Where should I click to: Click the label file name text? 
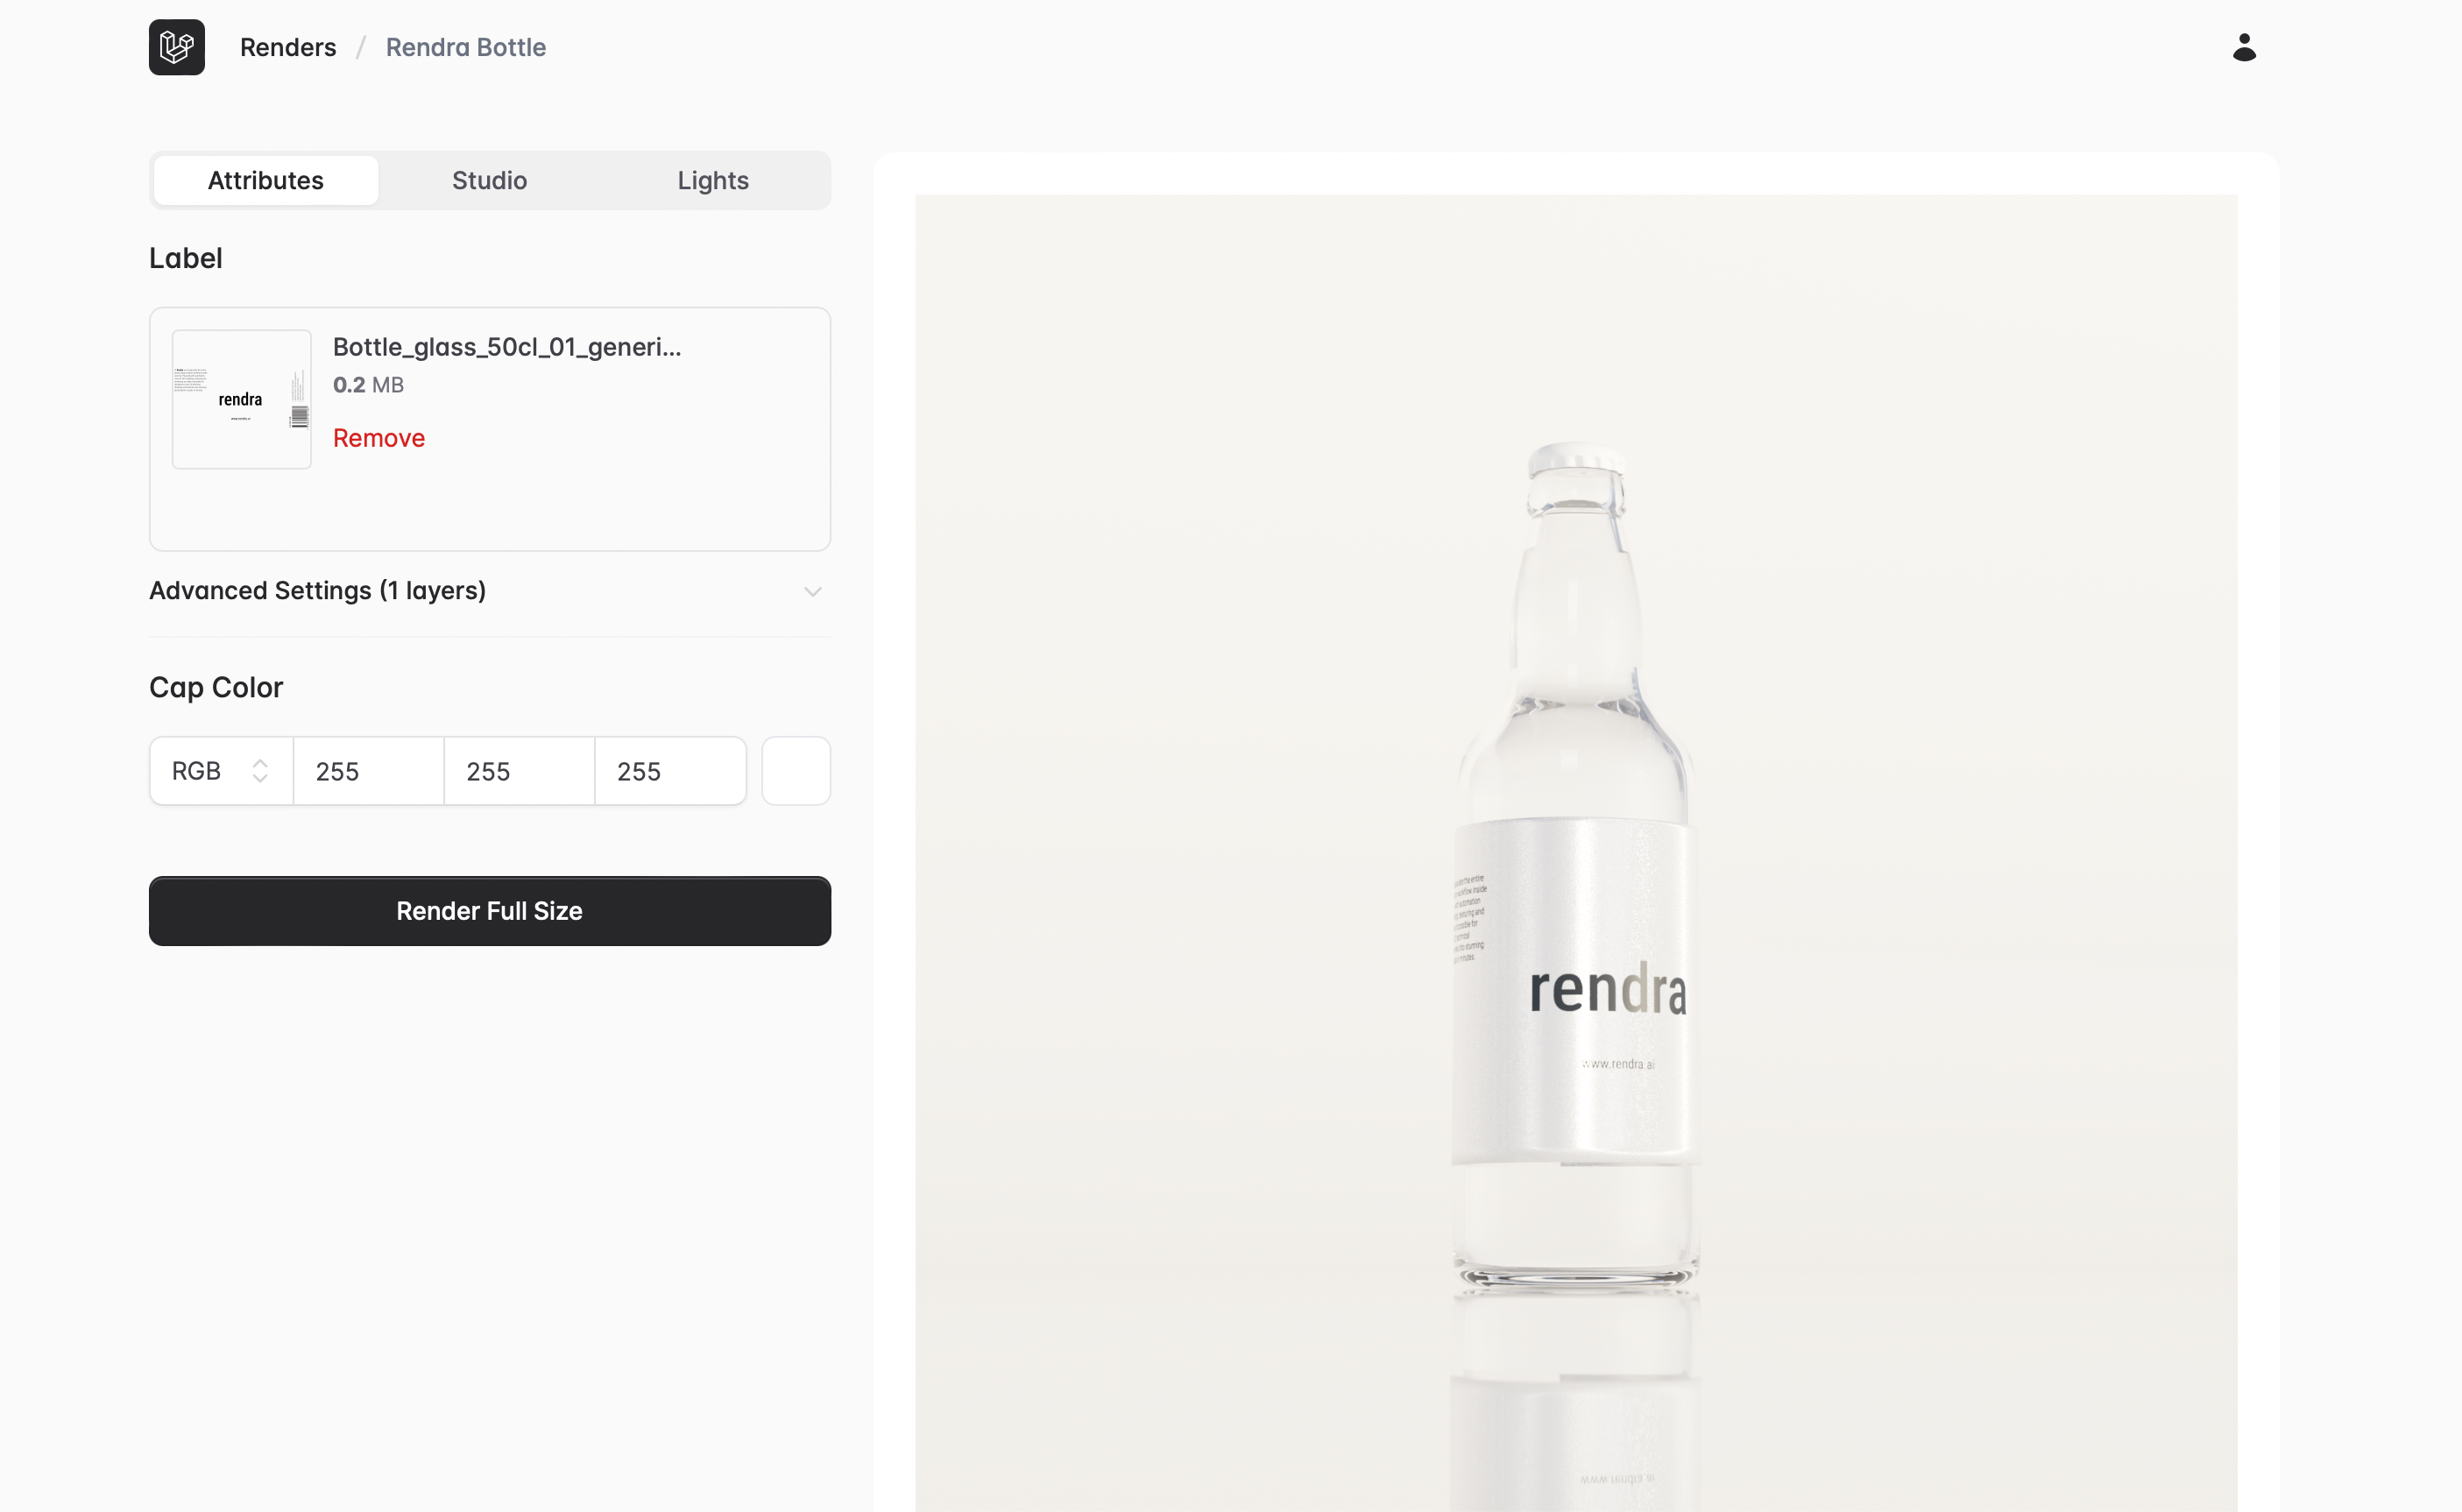point(506,347)
